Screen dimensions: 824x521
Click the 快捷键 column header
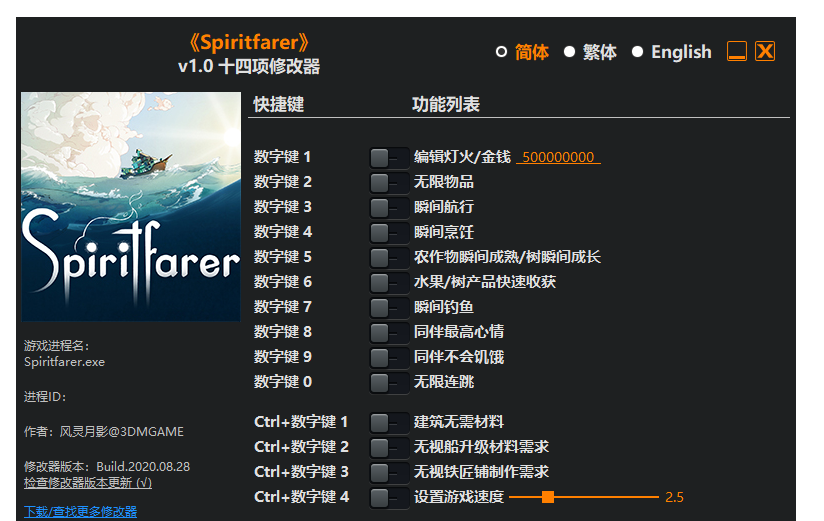279,104
